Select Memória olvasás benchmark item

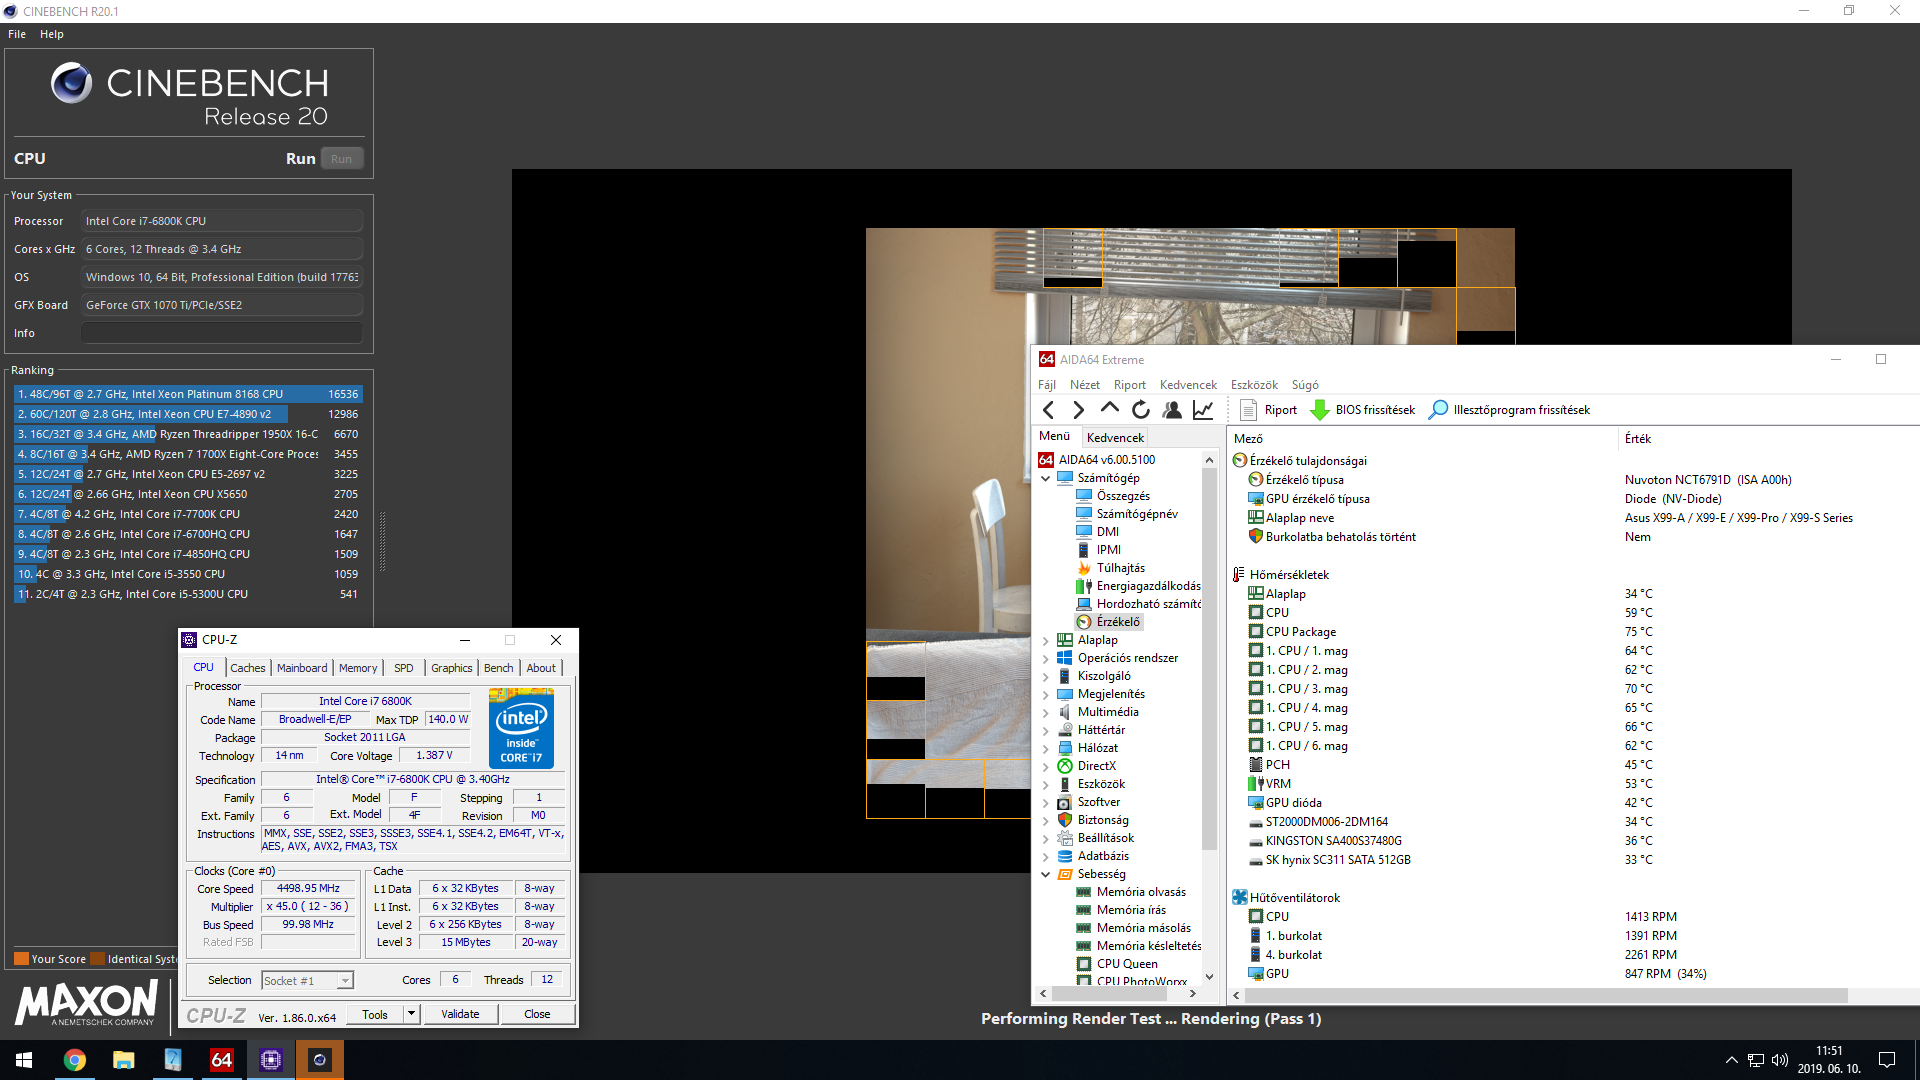pyautogui.click(x=1131, y=892)
